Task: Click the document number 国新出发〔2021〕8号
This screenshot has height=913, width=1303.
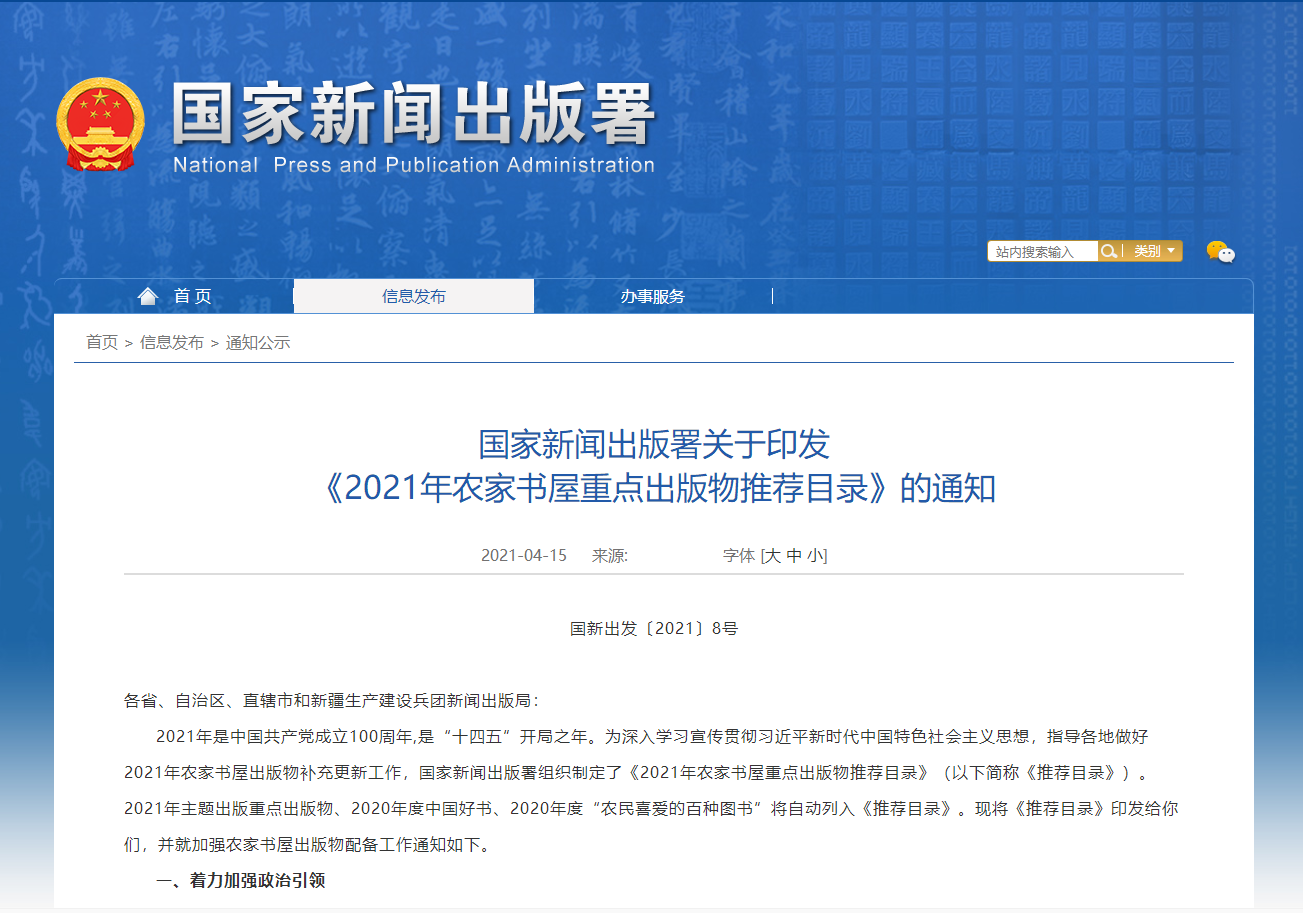Action: (x=653, y=629)
